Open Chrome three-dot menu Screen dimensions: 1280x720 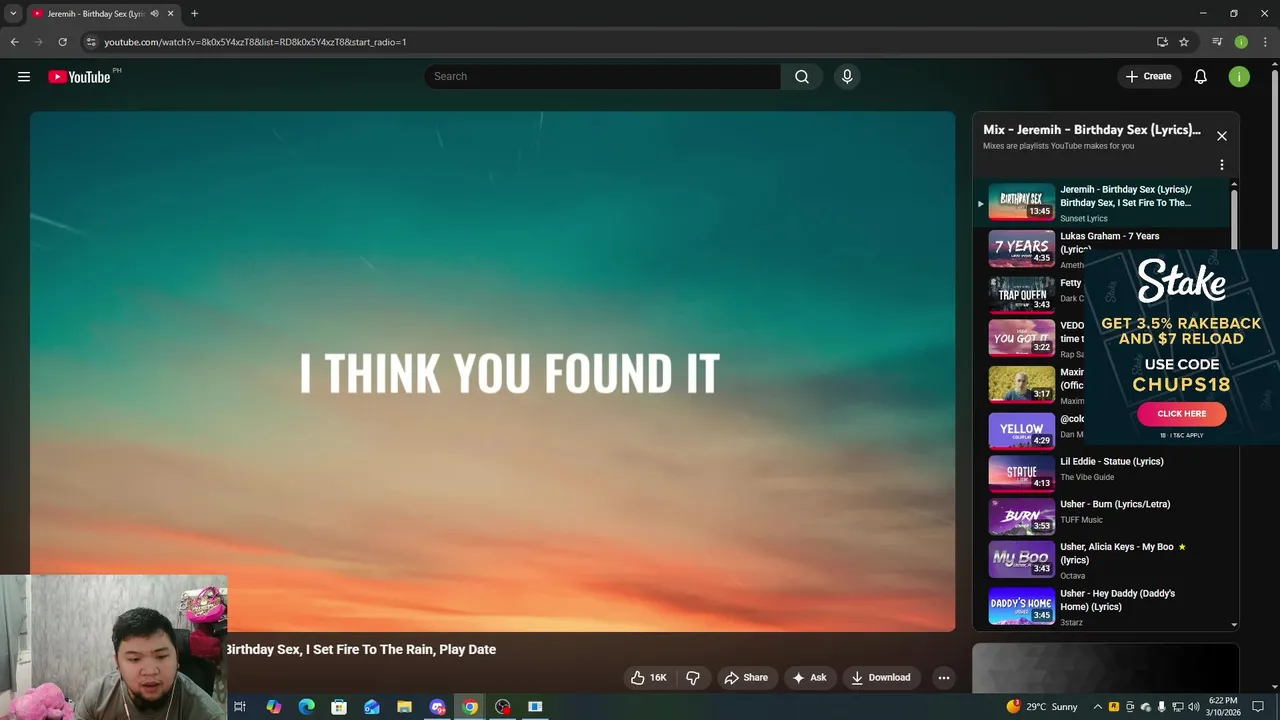[1265, 42]
